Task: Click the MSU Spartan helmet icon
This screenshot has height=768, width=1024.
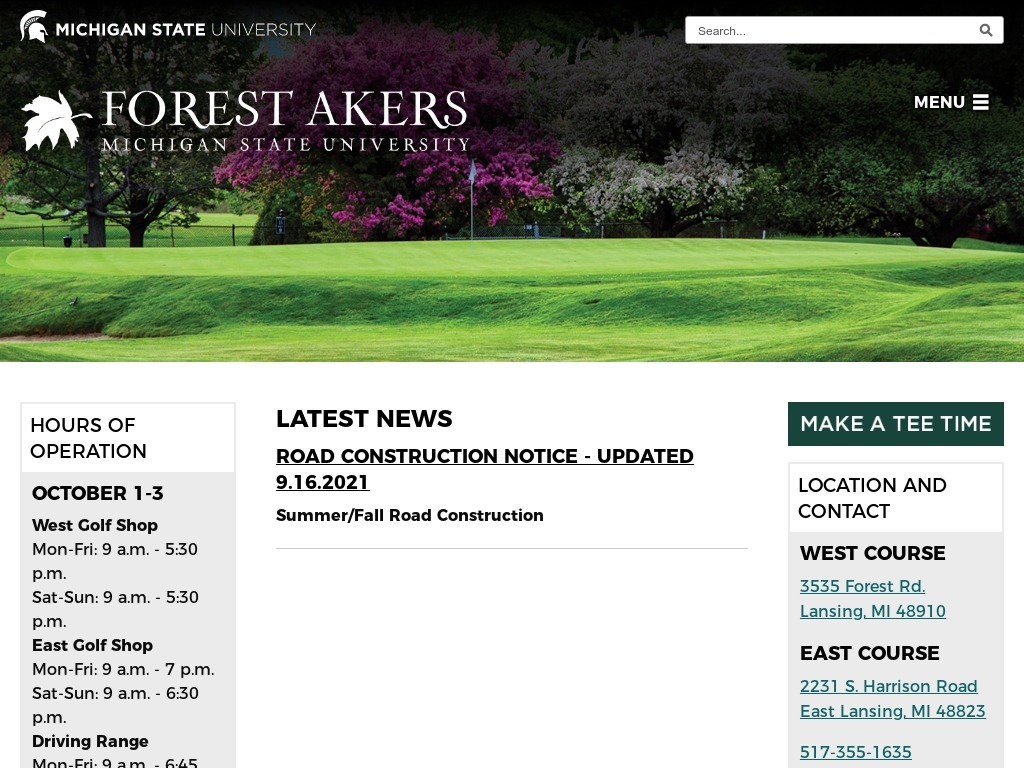Action: [33, 26]
